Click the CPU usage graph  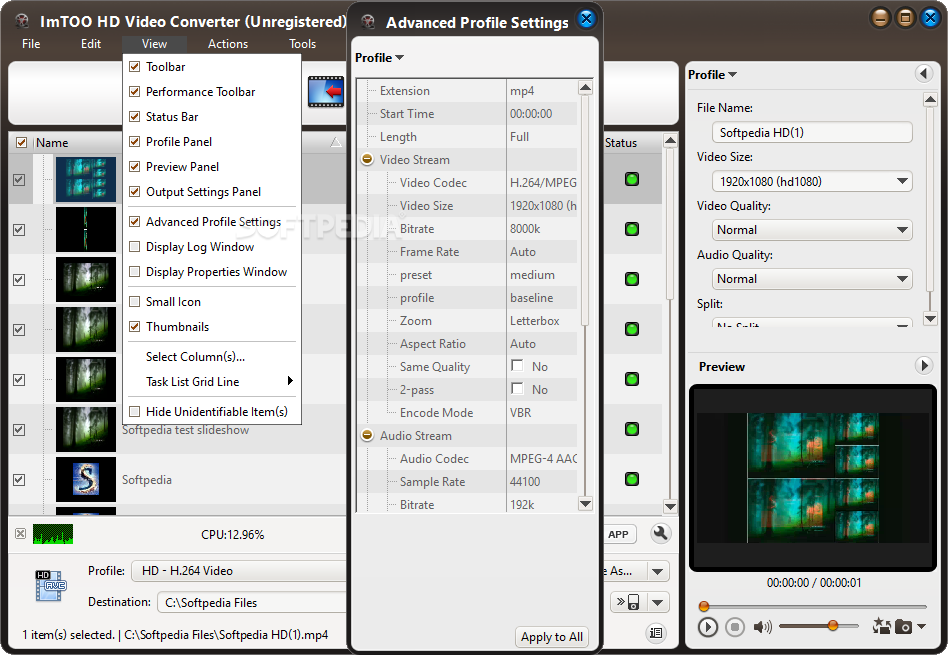click(x=53, y=534)
